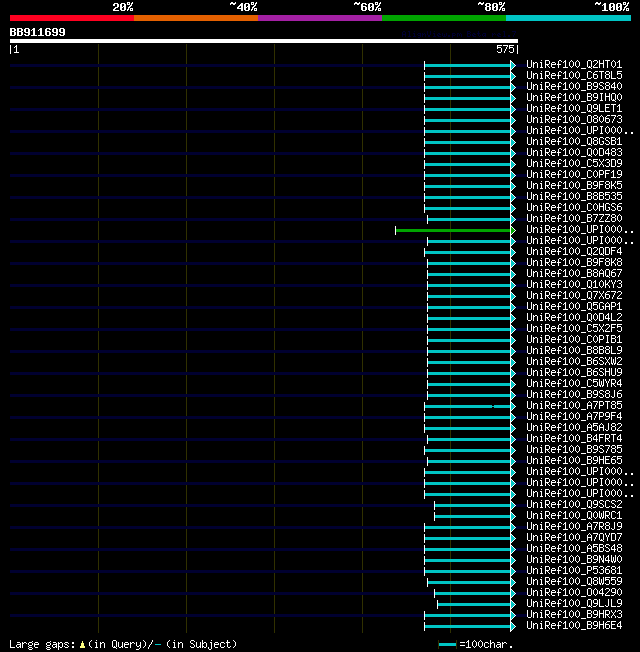Select UniRef100_Q0D4L2 label
This screenshot has width=640, height=652.
pos(574,317)
